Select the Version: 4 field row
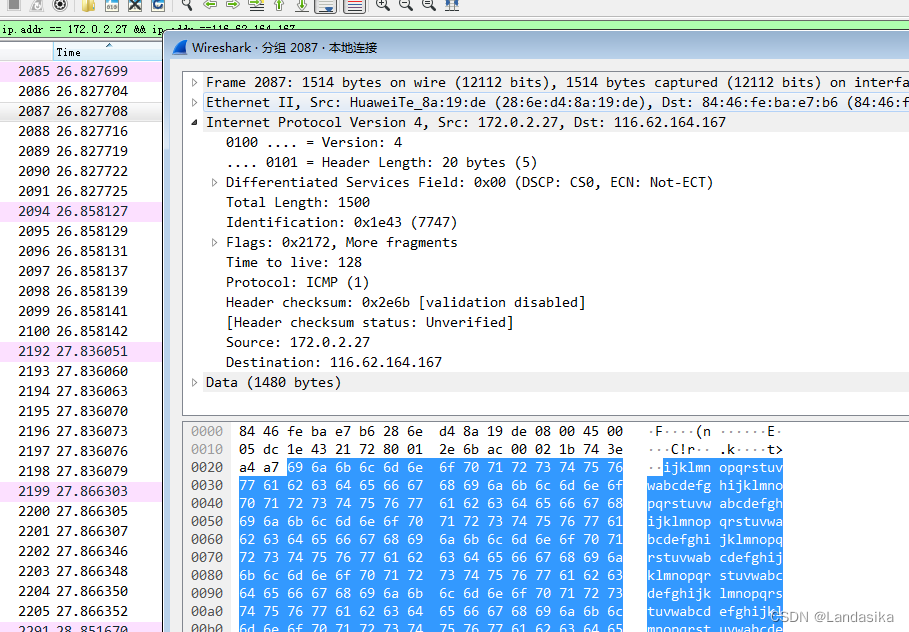 [x=314, y=143]
